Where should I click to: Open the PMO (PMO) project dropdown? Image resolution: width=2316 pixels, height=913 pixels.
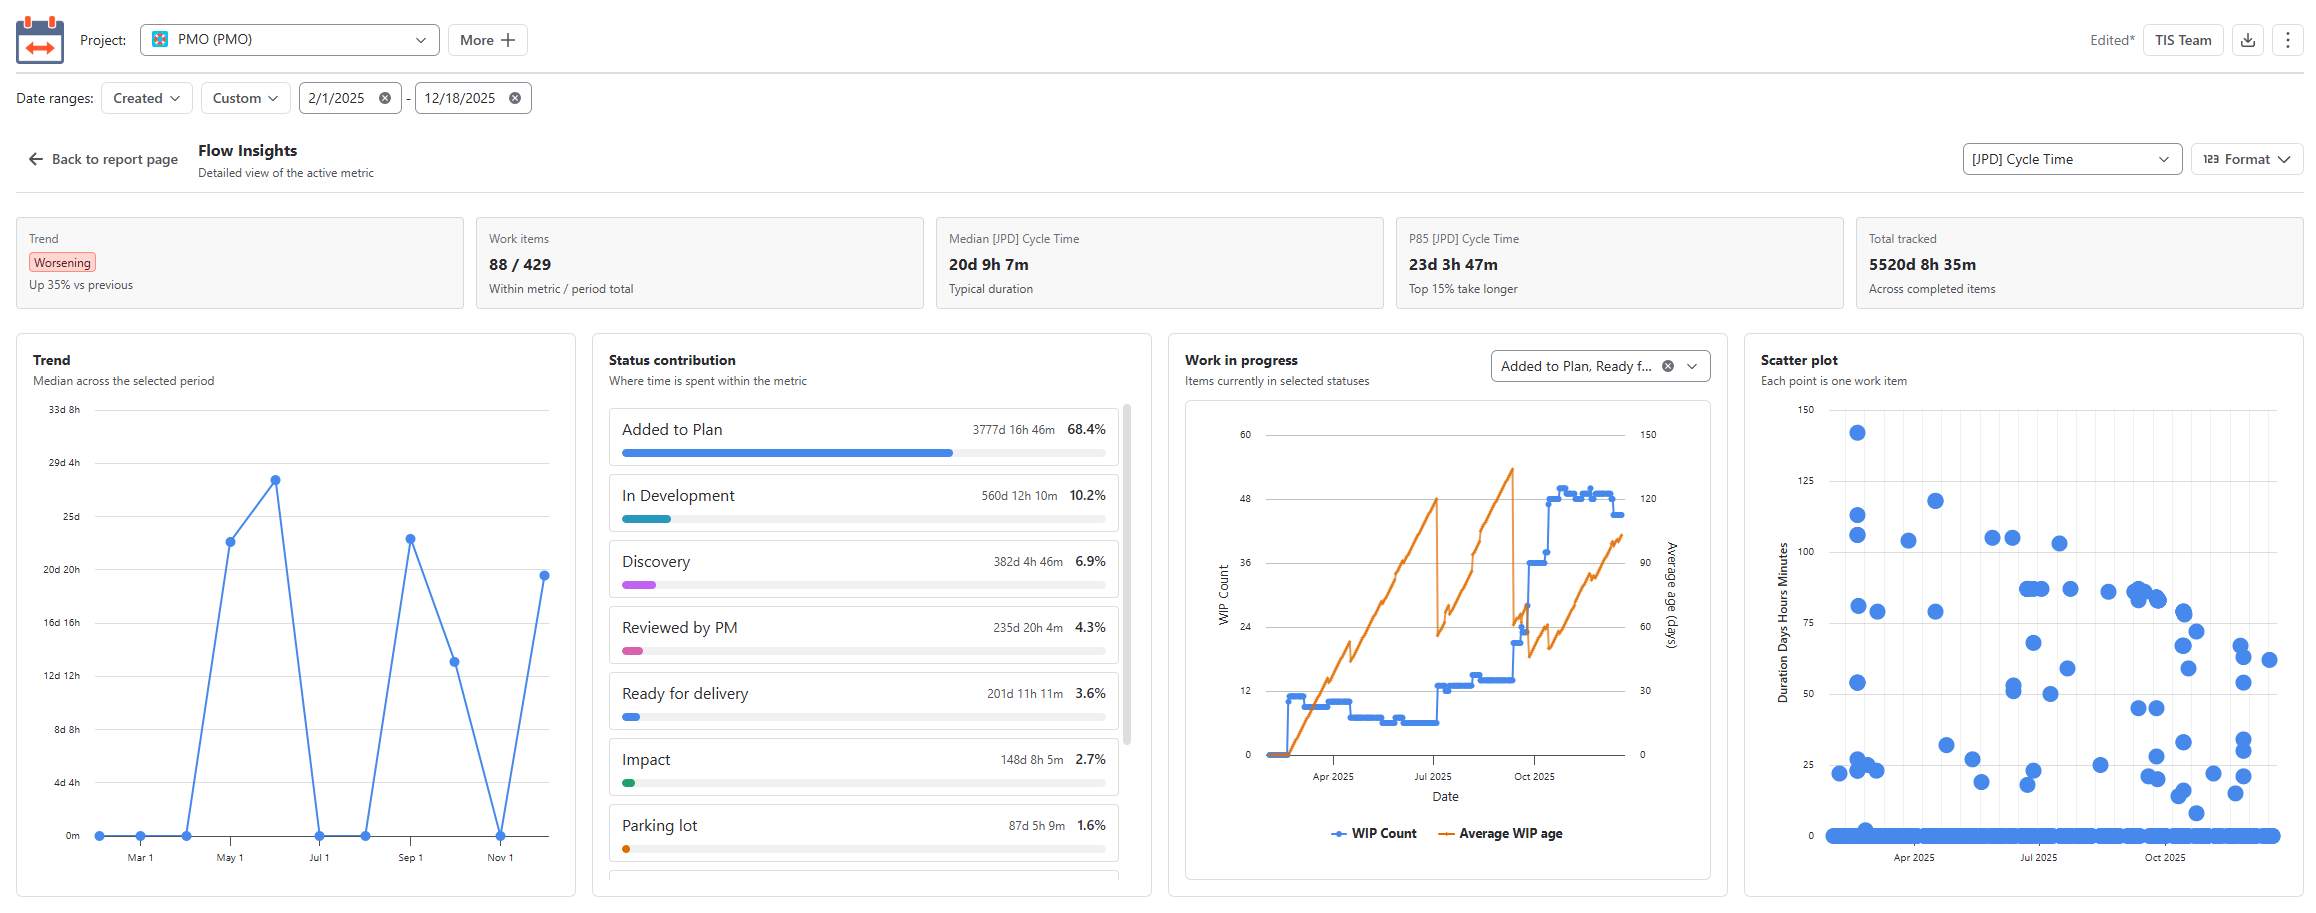point(290,40)
